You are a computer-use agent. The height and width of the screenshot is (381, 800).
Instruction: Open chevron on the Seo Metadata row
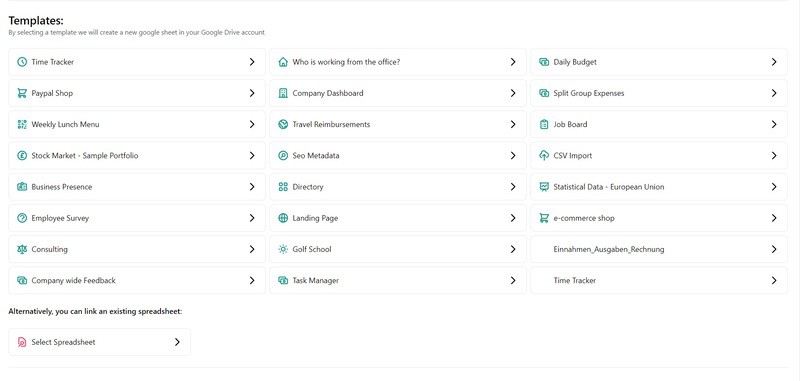coord(513,156)
